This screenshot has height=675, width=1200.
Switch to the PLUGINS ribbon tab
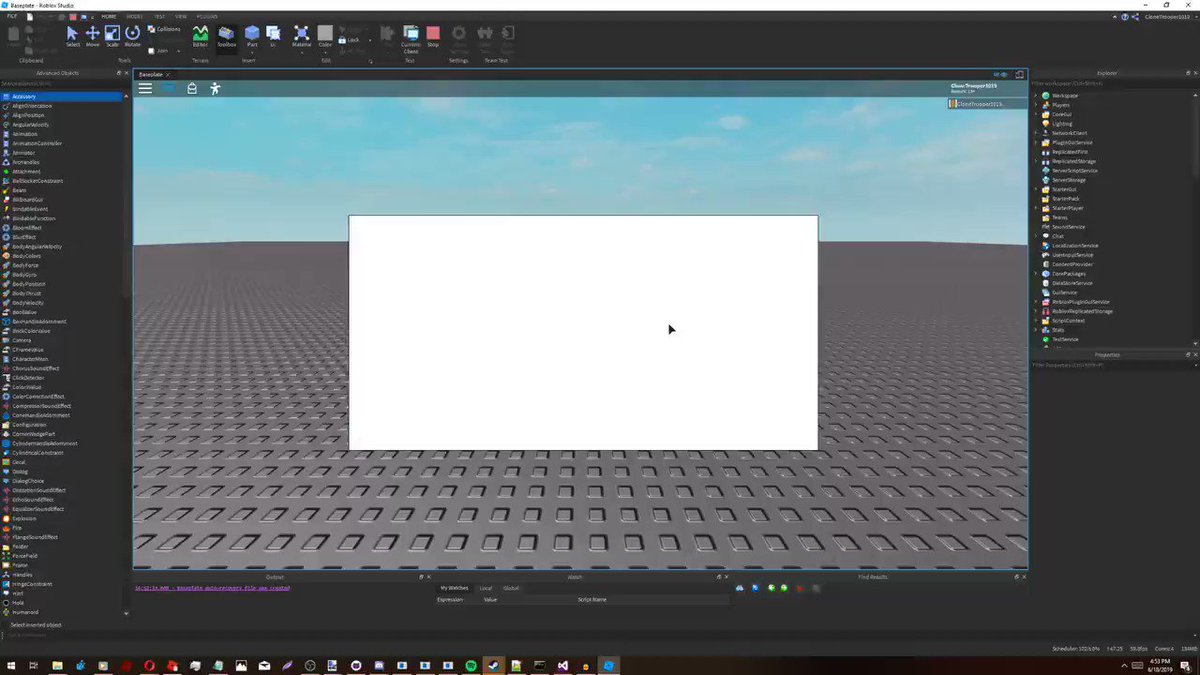207,17
